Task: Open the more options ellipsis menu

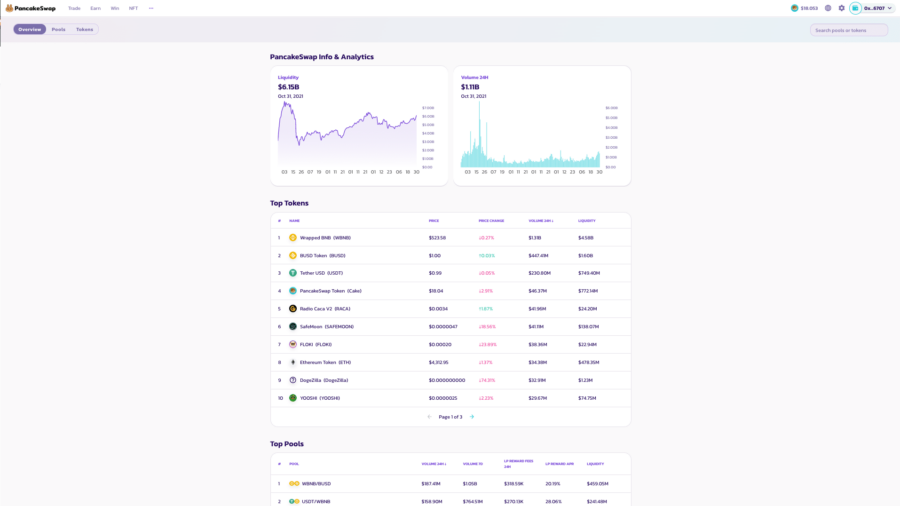Action: pyautogui.click(x=151, y=8)
